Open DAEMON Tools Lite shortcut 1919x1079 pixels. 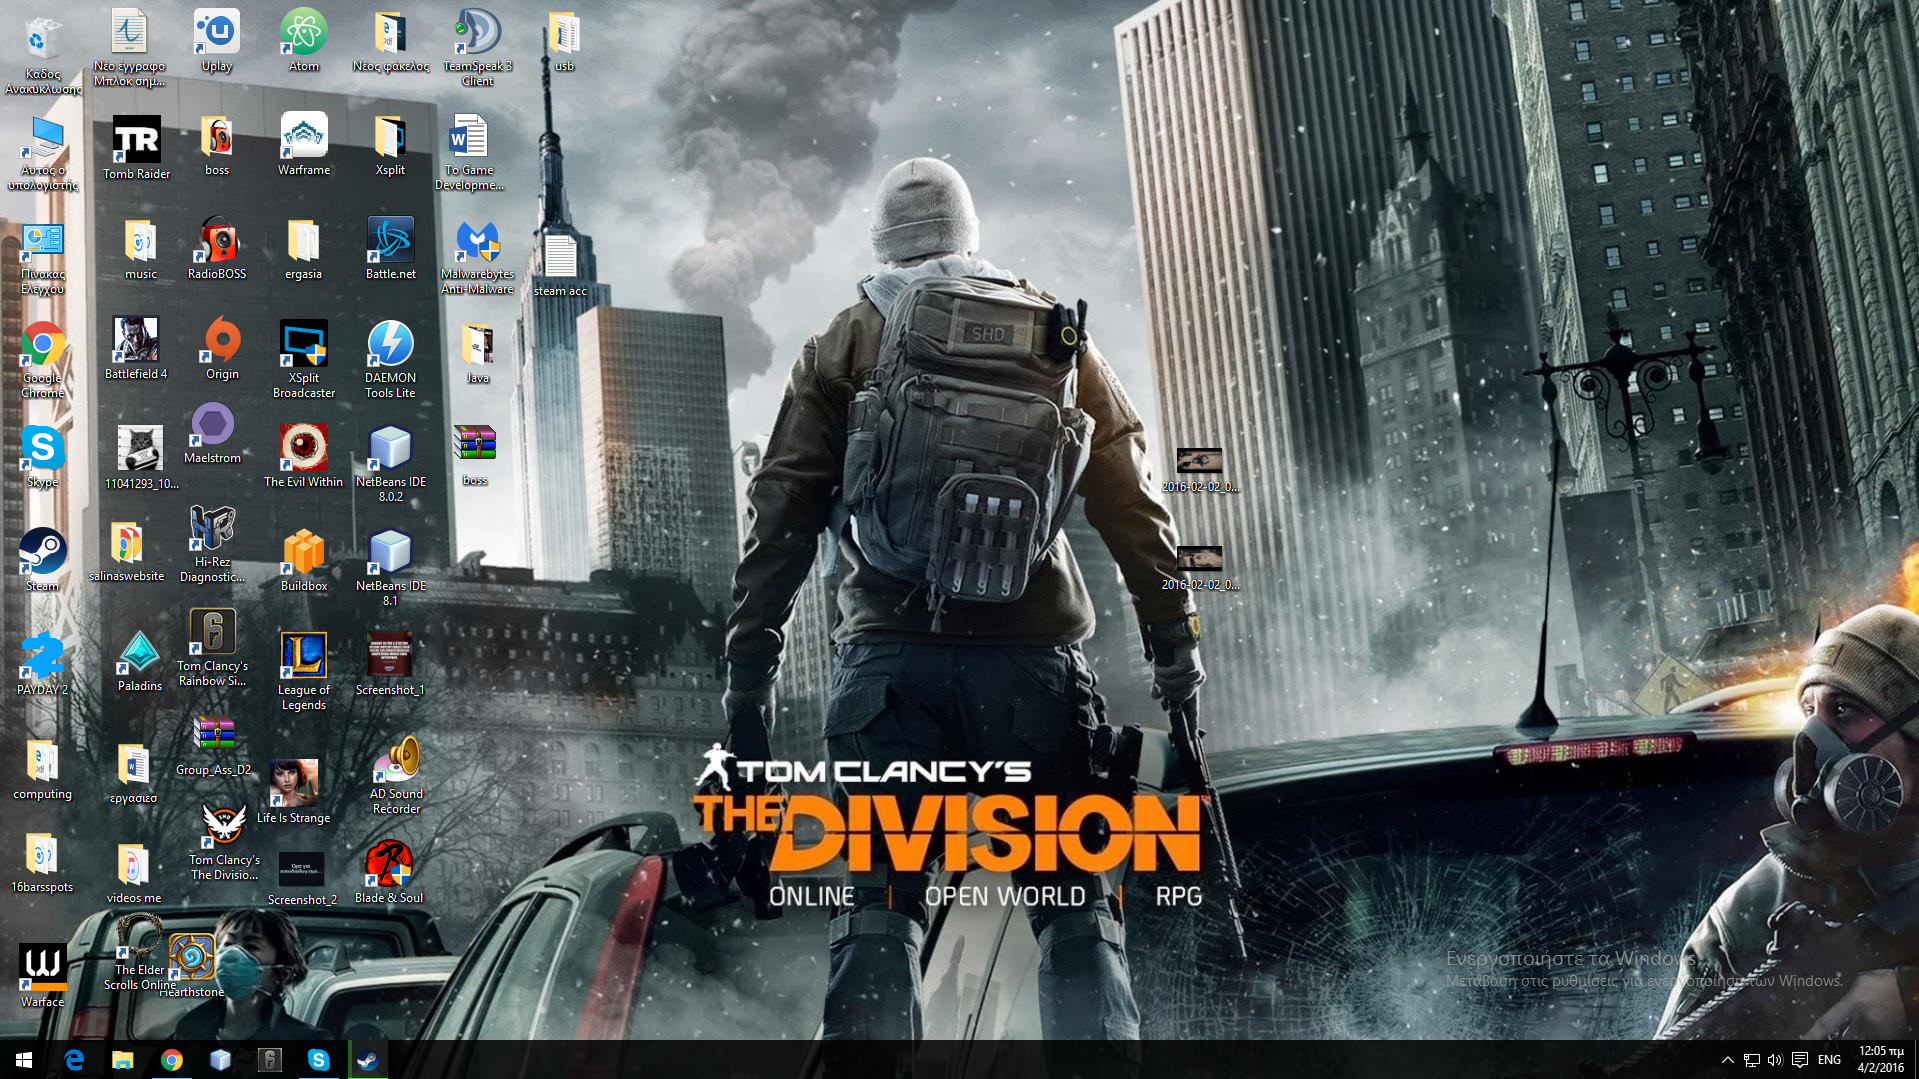[x=390, y=360]
